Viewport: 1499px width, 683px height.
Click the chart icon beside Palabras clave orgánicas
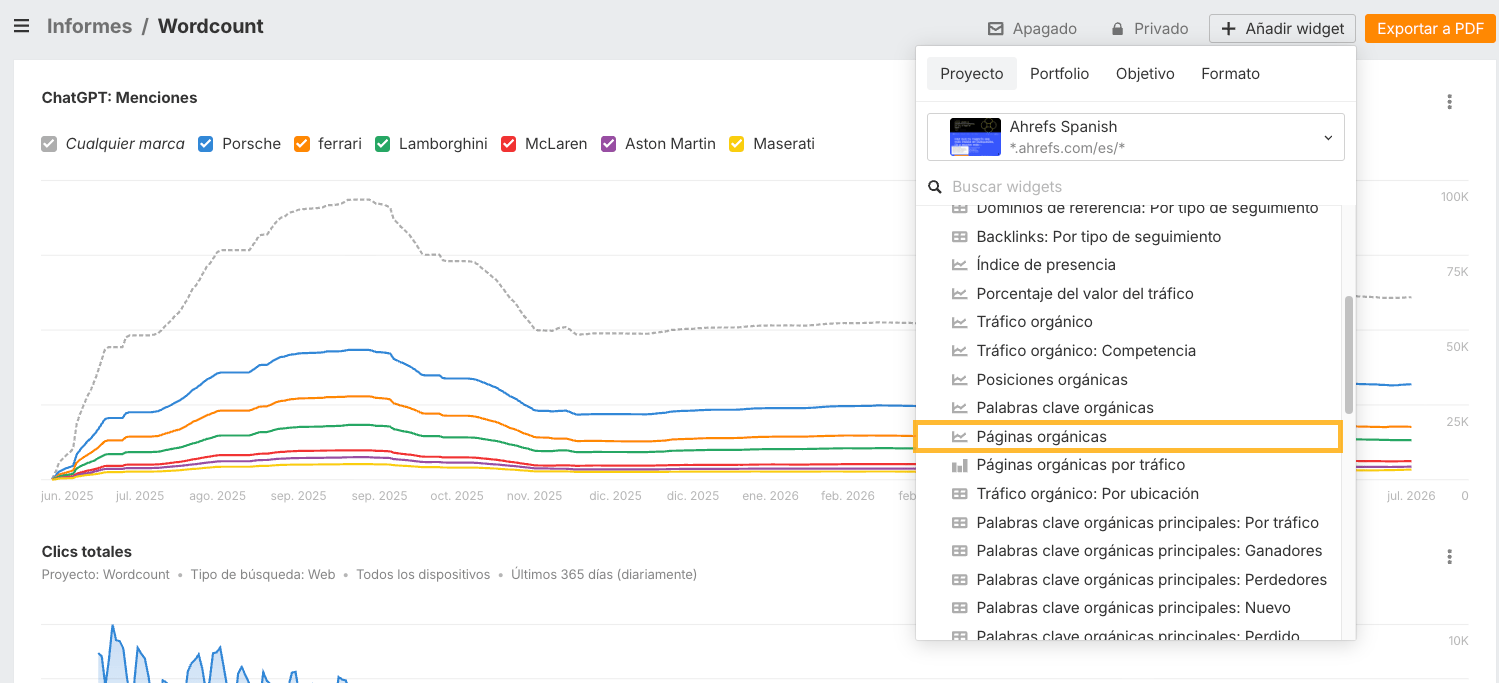coord(959,408)
